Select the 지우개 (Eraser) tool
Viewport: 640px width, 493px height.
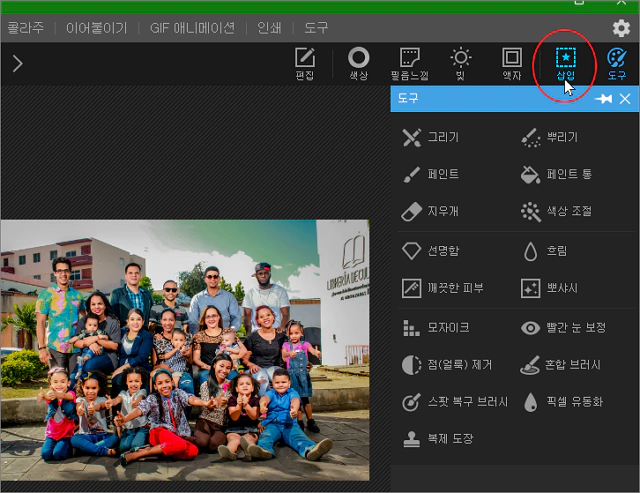coord(431,211)
